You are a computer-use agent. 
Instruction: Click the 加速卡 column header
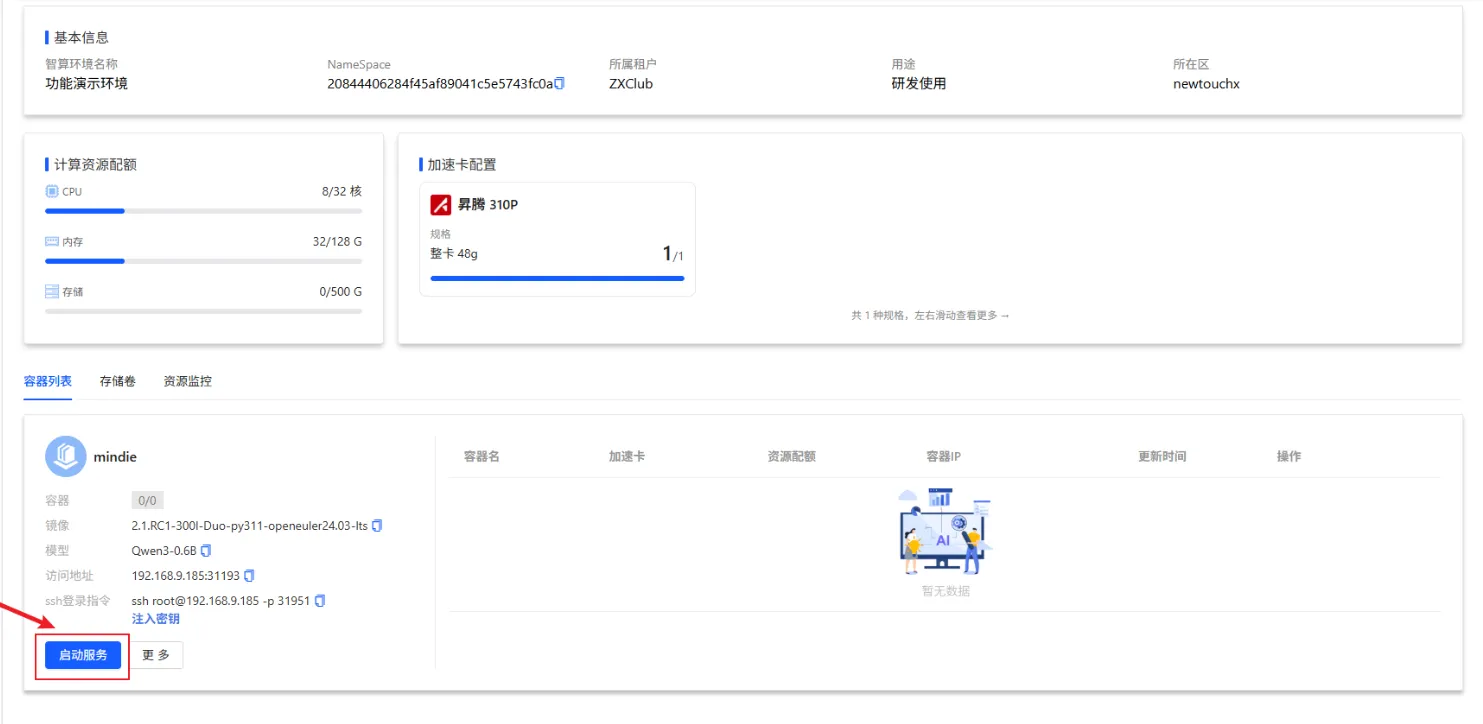point(627,456)
